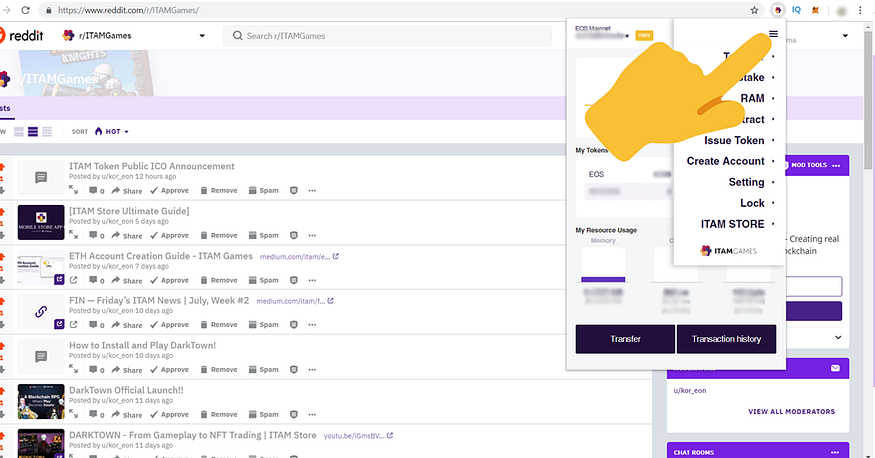Image resolution: width=875 pixels, height=458 pixels.
Task: Upvote the DarkTown Official Launch post
Action: [x=2, y=391]
